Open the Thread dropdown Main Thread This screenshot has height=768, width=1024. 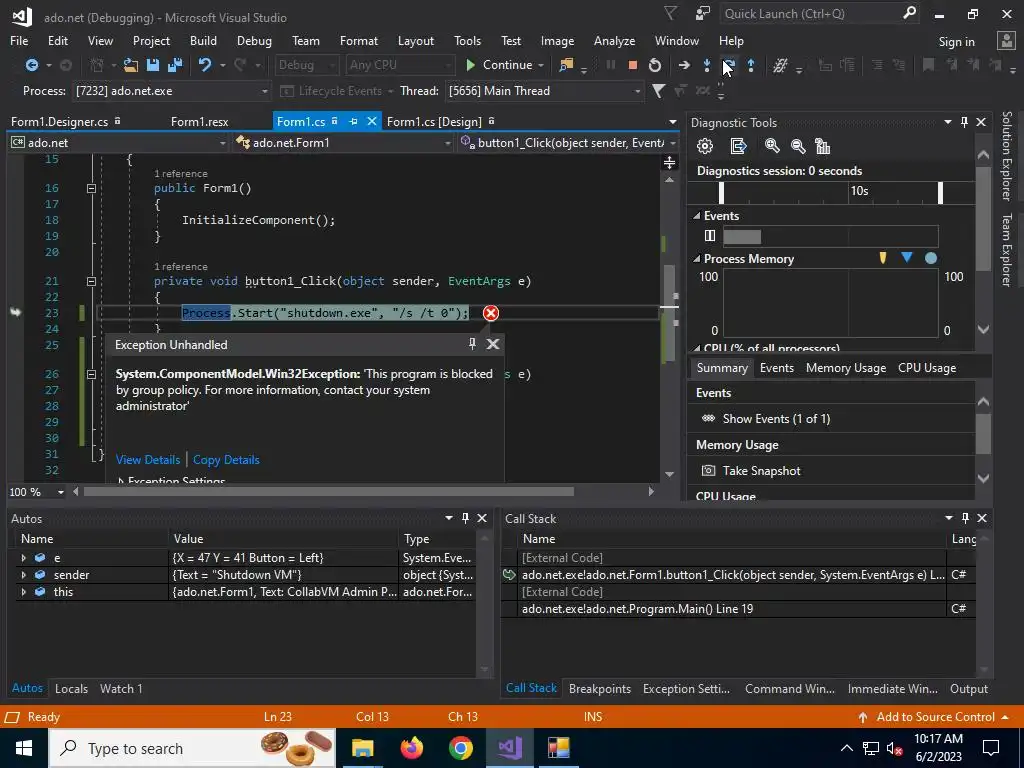tap(545, 91)
